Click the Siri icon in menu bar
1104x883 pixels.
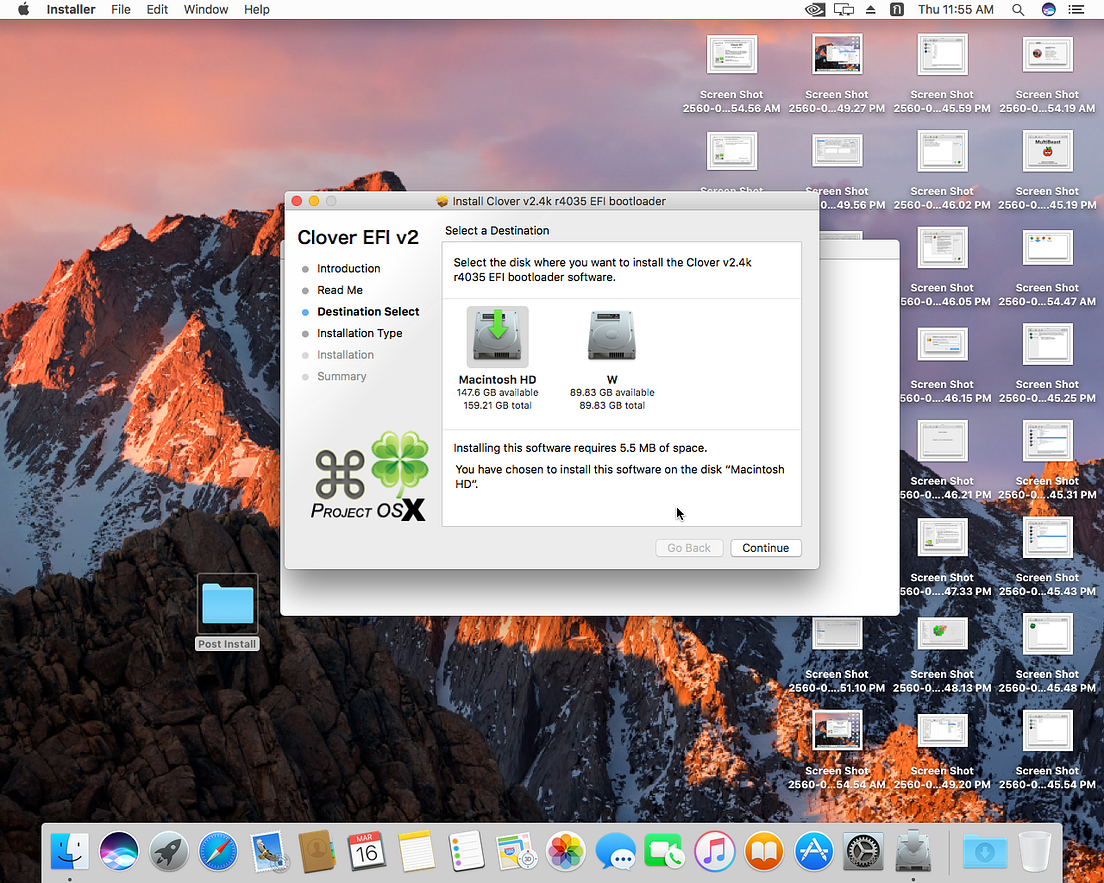pos(1048,9)
